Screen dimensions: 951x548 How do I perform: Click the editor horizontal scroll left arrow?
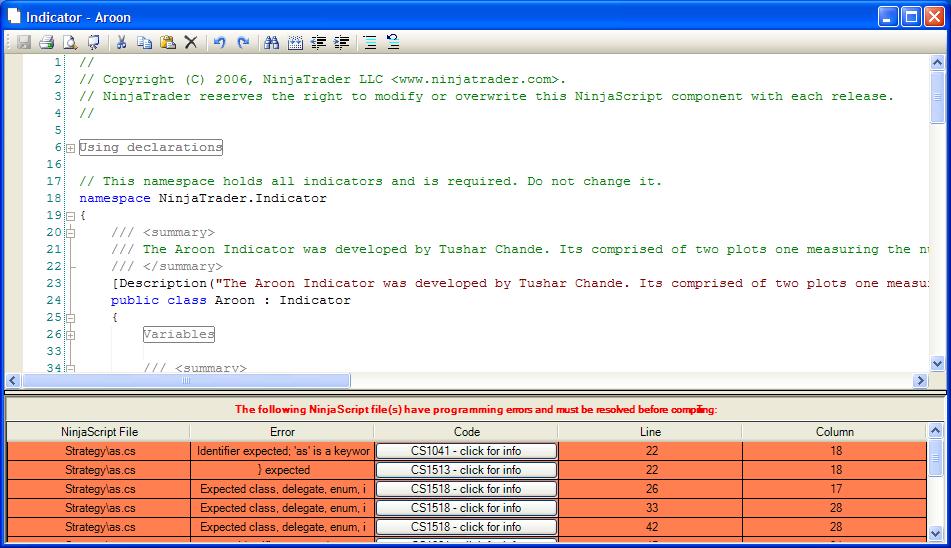point(13,381)
